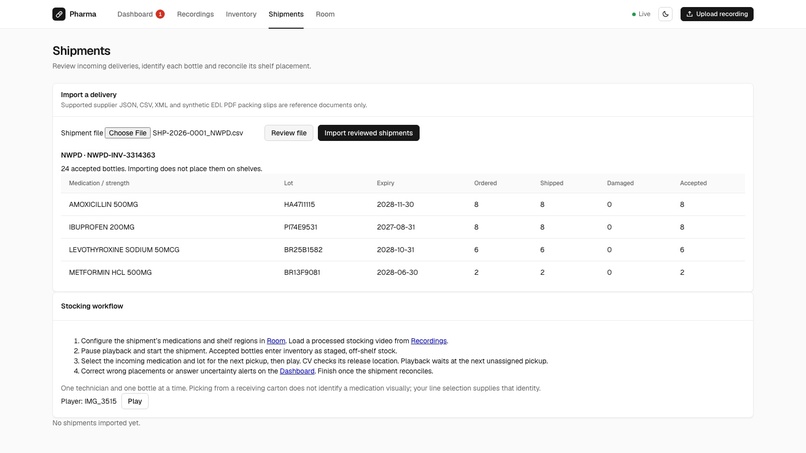Image resolution: width=806 pixels, height=453 pixels.
Task: Click the Pharma brand name
Action: 83,14
